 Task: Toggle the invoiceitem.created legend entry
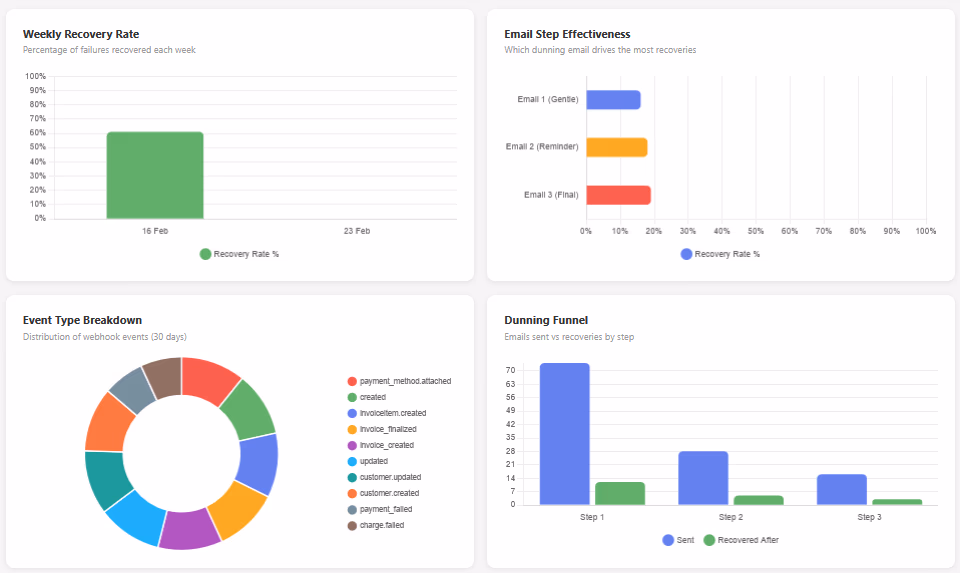[x=392, y=413]
